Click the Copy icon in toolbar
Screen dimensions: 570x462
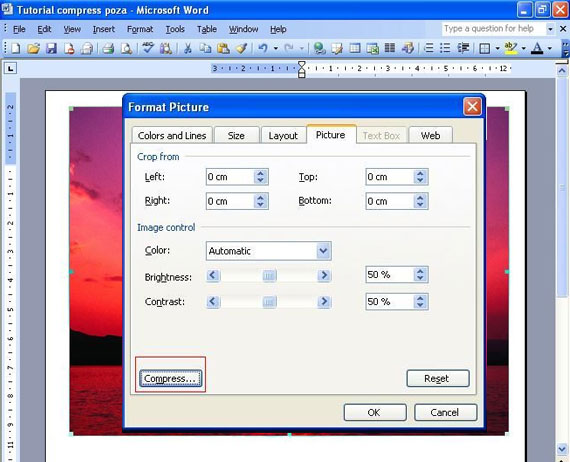(x=205, y=48)
